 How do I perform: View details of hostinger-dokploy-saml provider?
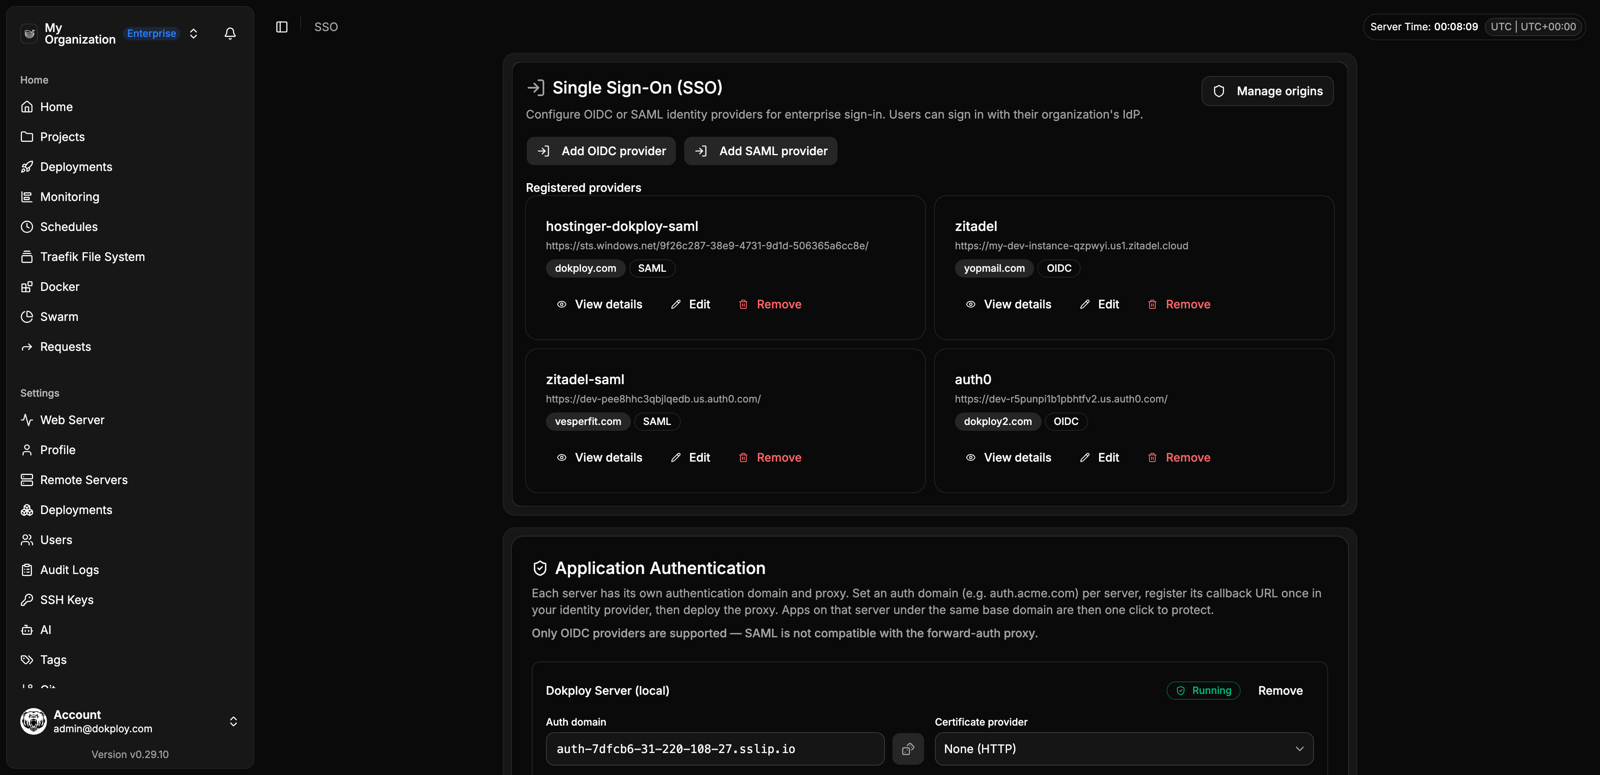point(599,304)
